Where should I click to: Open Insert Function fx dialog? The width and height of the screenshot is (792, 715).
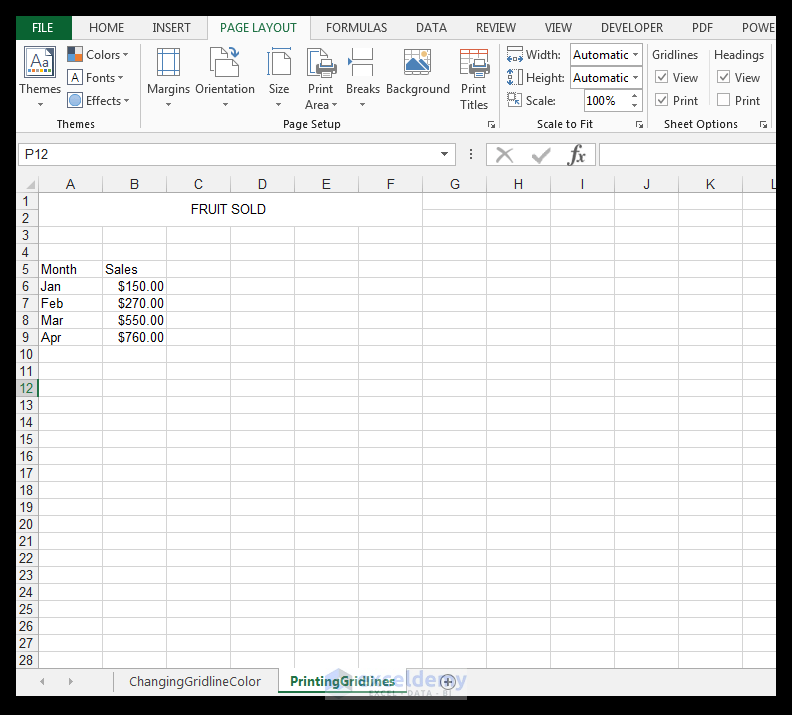pyautogui.click(x=576, y=155)
